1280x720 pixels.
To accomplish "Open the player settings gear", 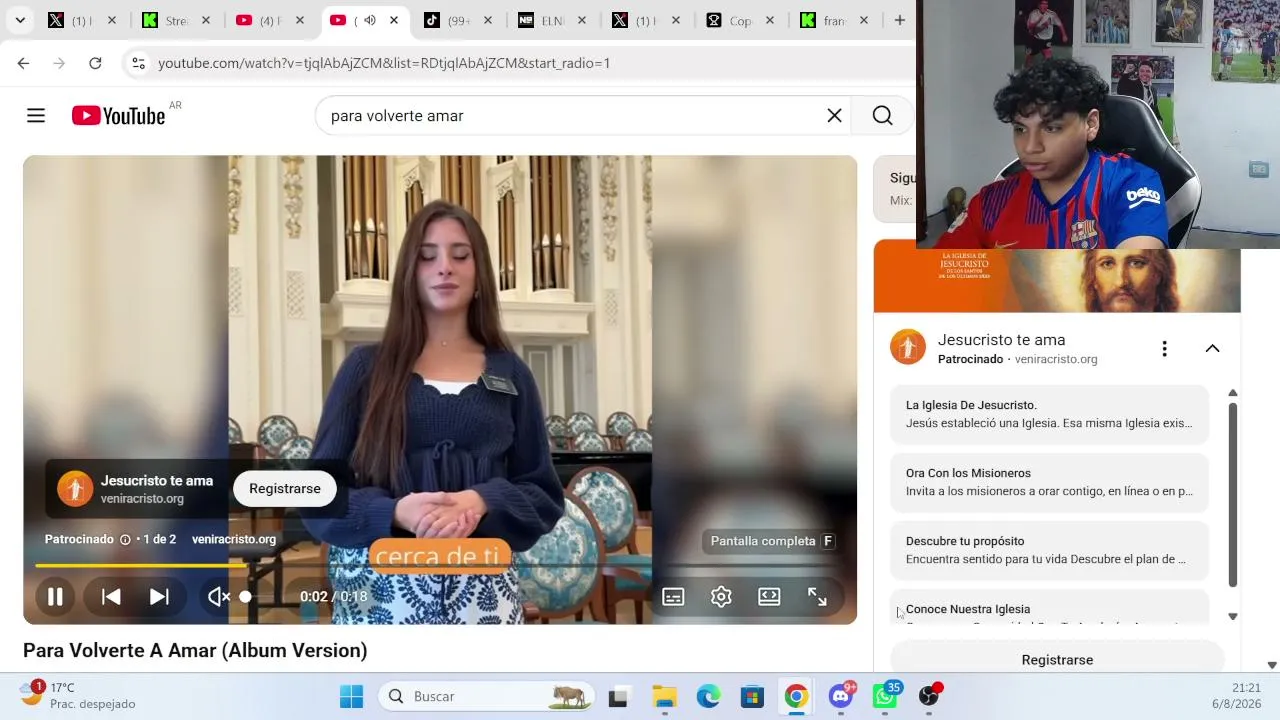I will tap(721, 597).
